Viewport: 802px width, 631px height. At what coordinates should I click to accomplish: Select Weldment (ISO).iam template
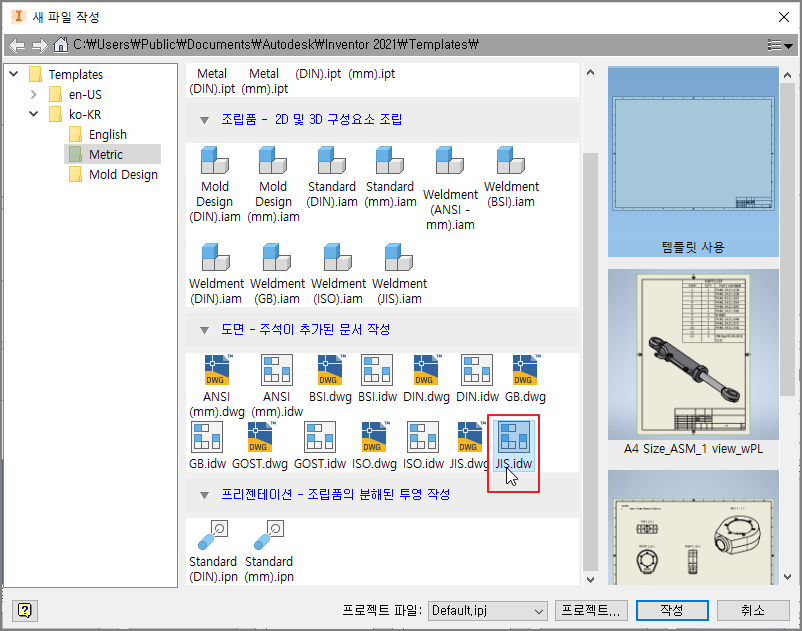[x=338, y=274]
